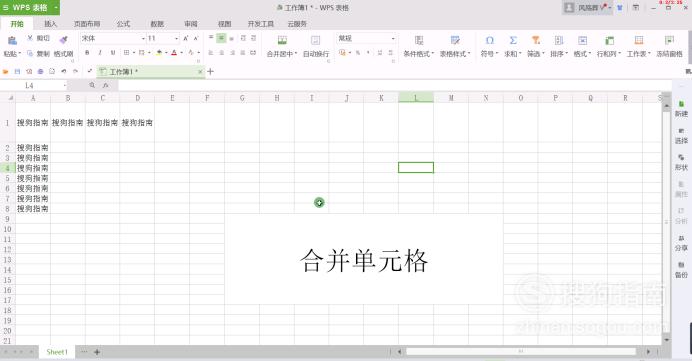Click the save quick-access icon
The height and width of the screenshot is (361, 692).
(x=17, y=71)
